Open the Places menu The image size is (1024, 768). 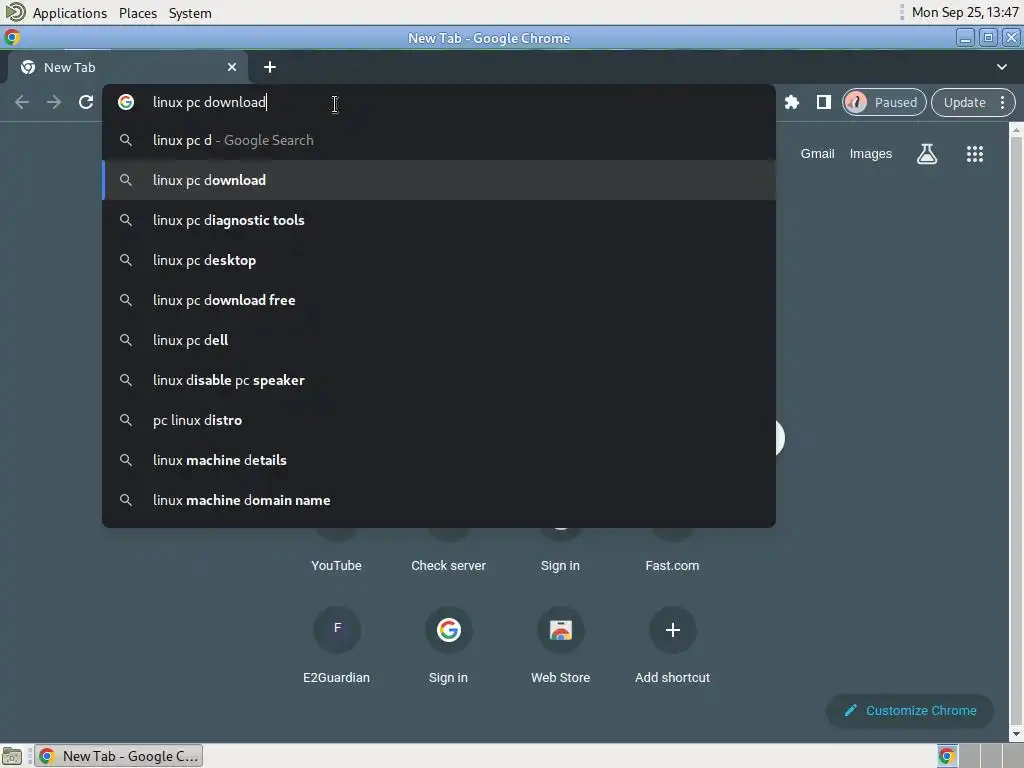(x=138, y=13)
